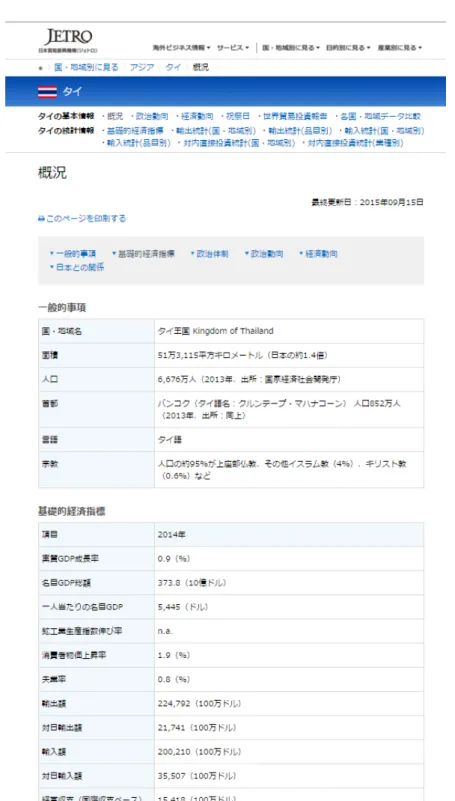Open the 世界貿易投資報告 link
This screenshot has height=801, width=455.
tap(295, 116)
